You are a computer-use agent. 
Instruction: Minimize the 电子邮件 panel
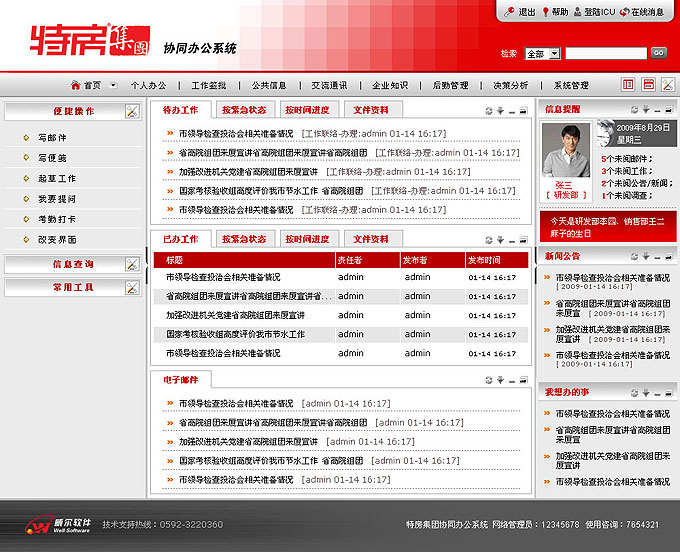511,380
